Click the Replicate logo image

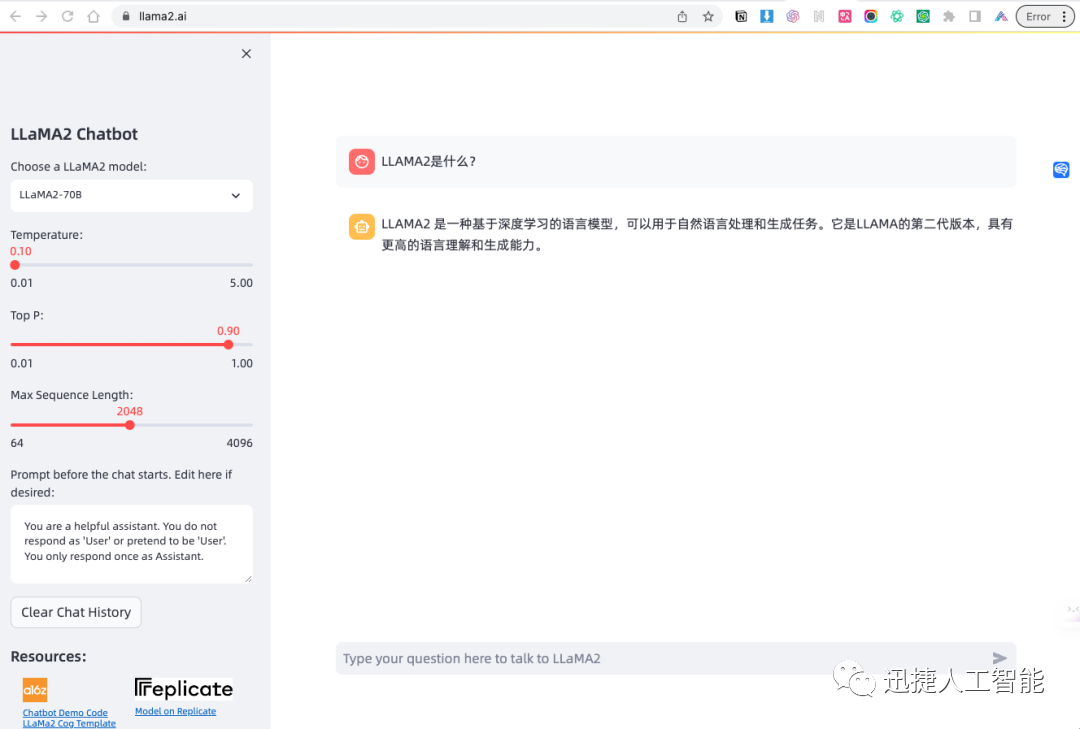[184, 689]
